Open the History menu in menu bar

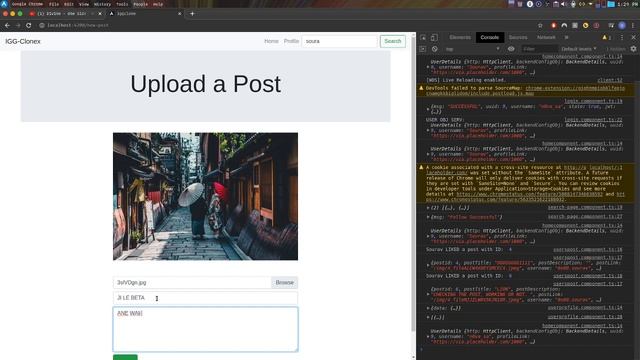click(x=102, y=4)
